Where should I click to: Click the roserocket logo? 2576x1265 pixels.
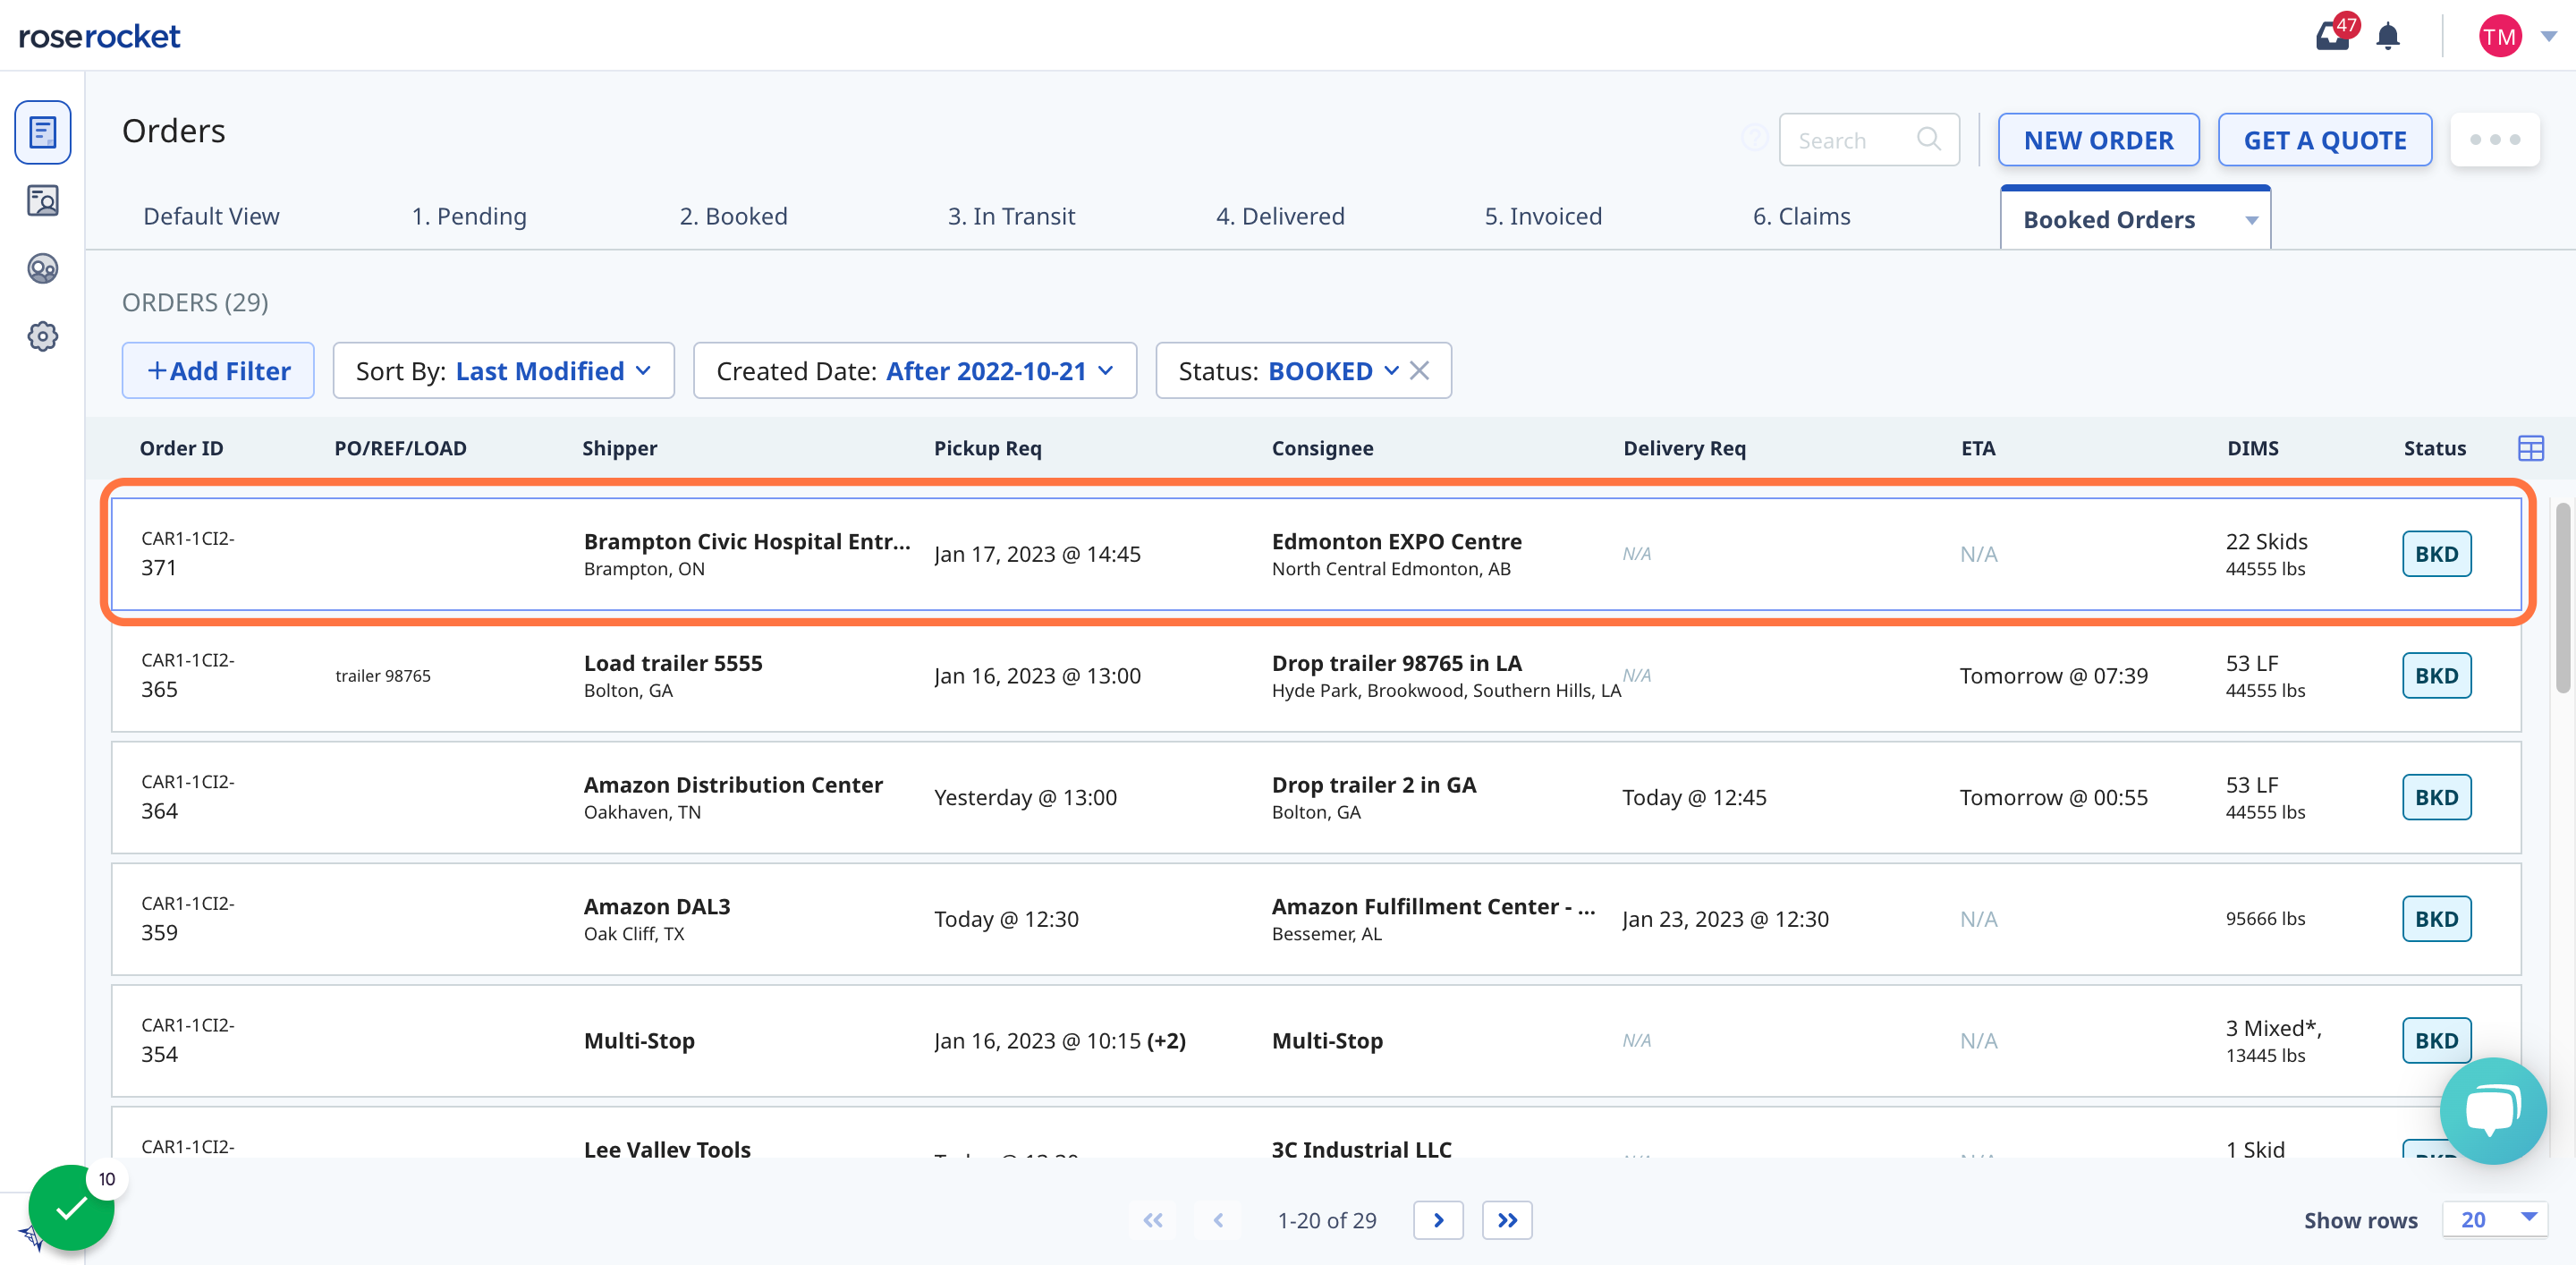99,36
